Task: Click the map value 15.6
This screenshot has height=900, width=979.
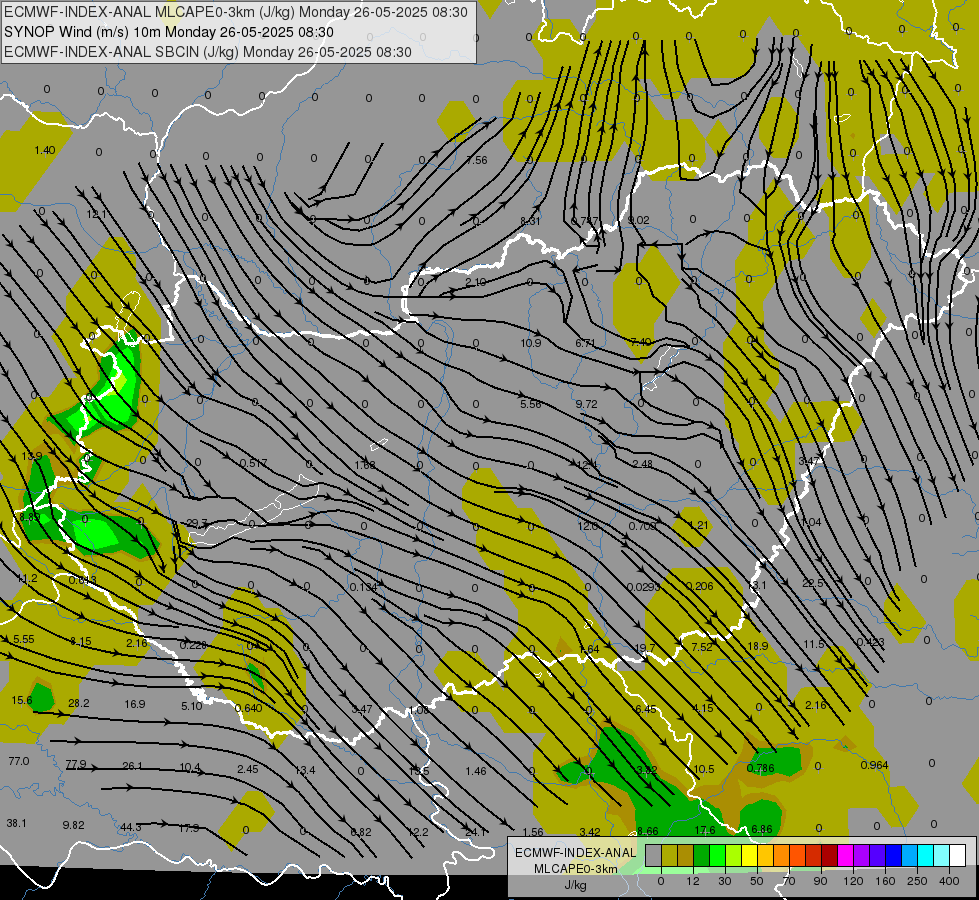Action: (x=22, y=700)
